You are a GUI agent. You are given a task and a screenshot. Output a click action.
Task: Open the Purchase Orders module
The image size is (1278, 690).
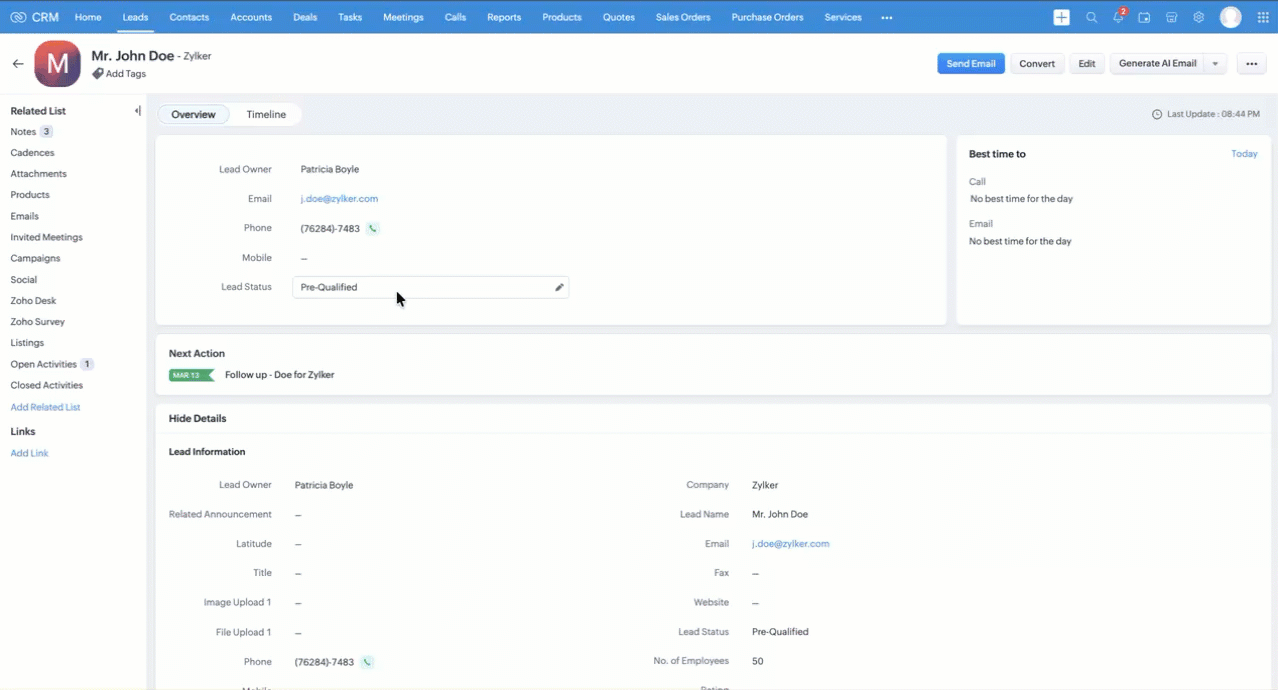[x=767, y=17]
